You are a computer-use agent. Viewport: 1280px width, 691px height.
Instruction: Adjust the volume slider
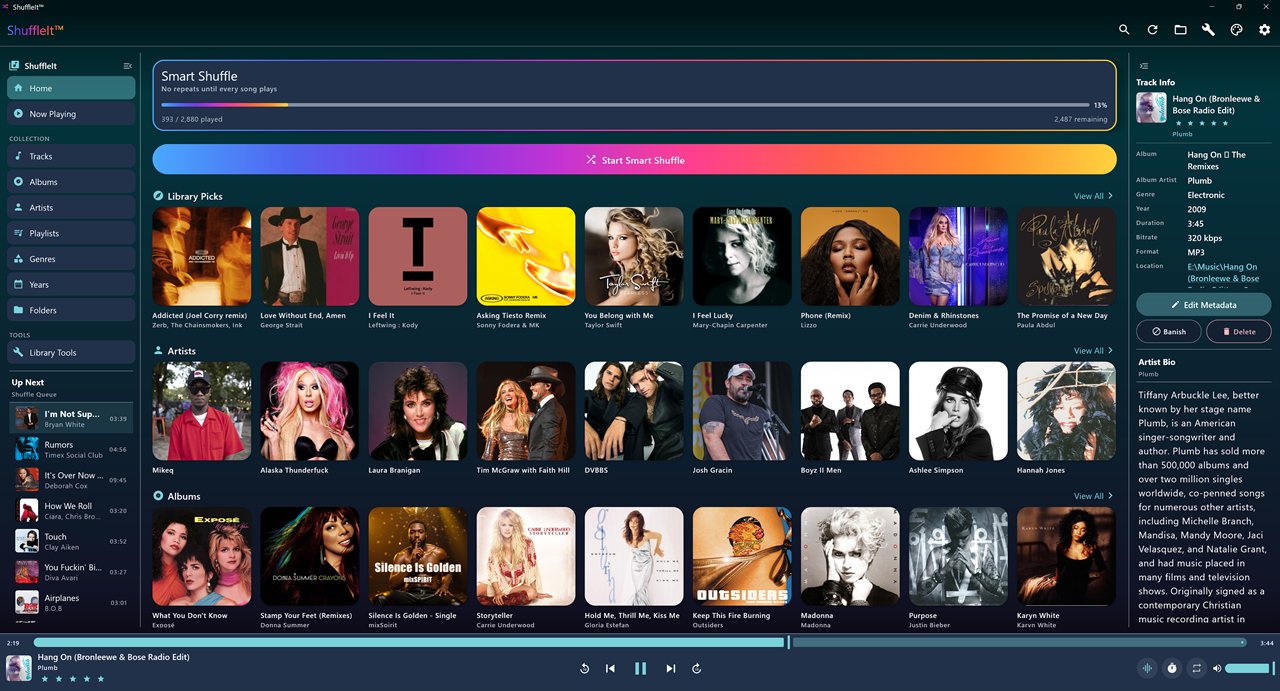pyautogui.click(x=1248, y=668)
